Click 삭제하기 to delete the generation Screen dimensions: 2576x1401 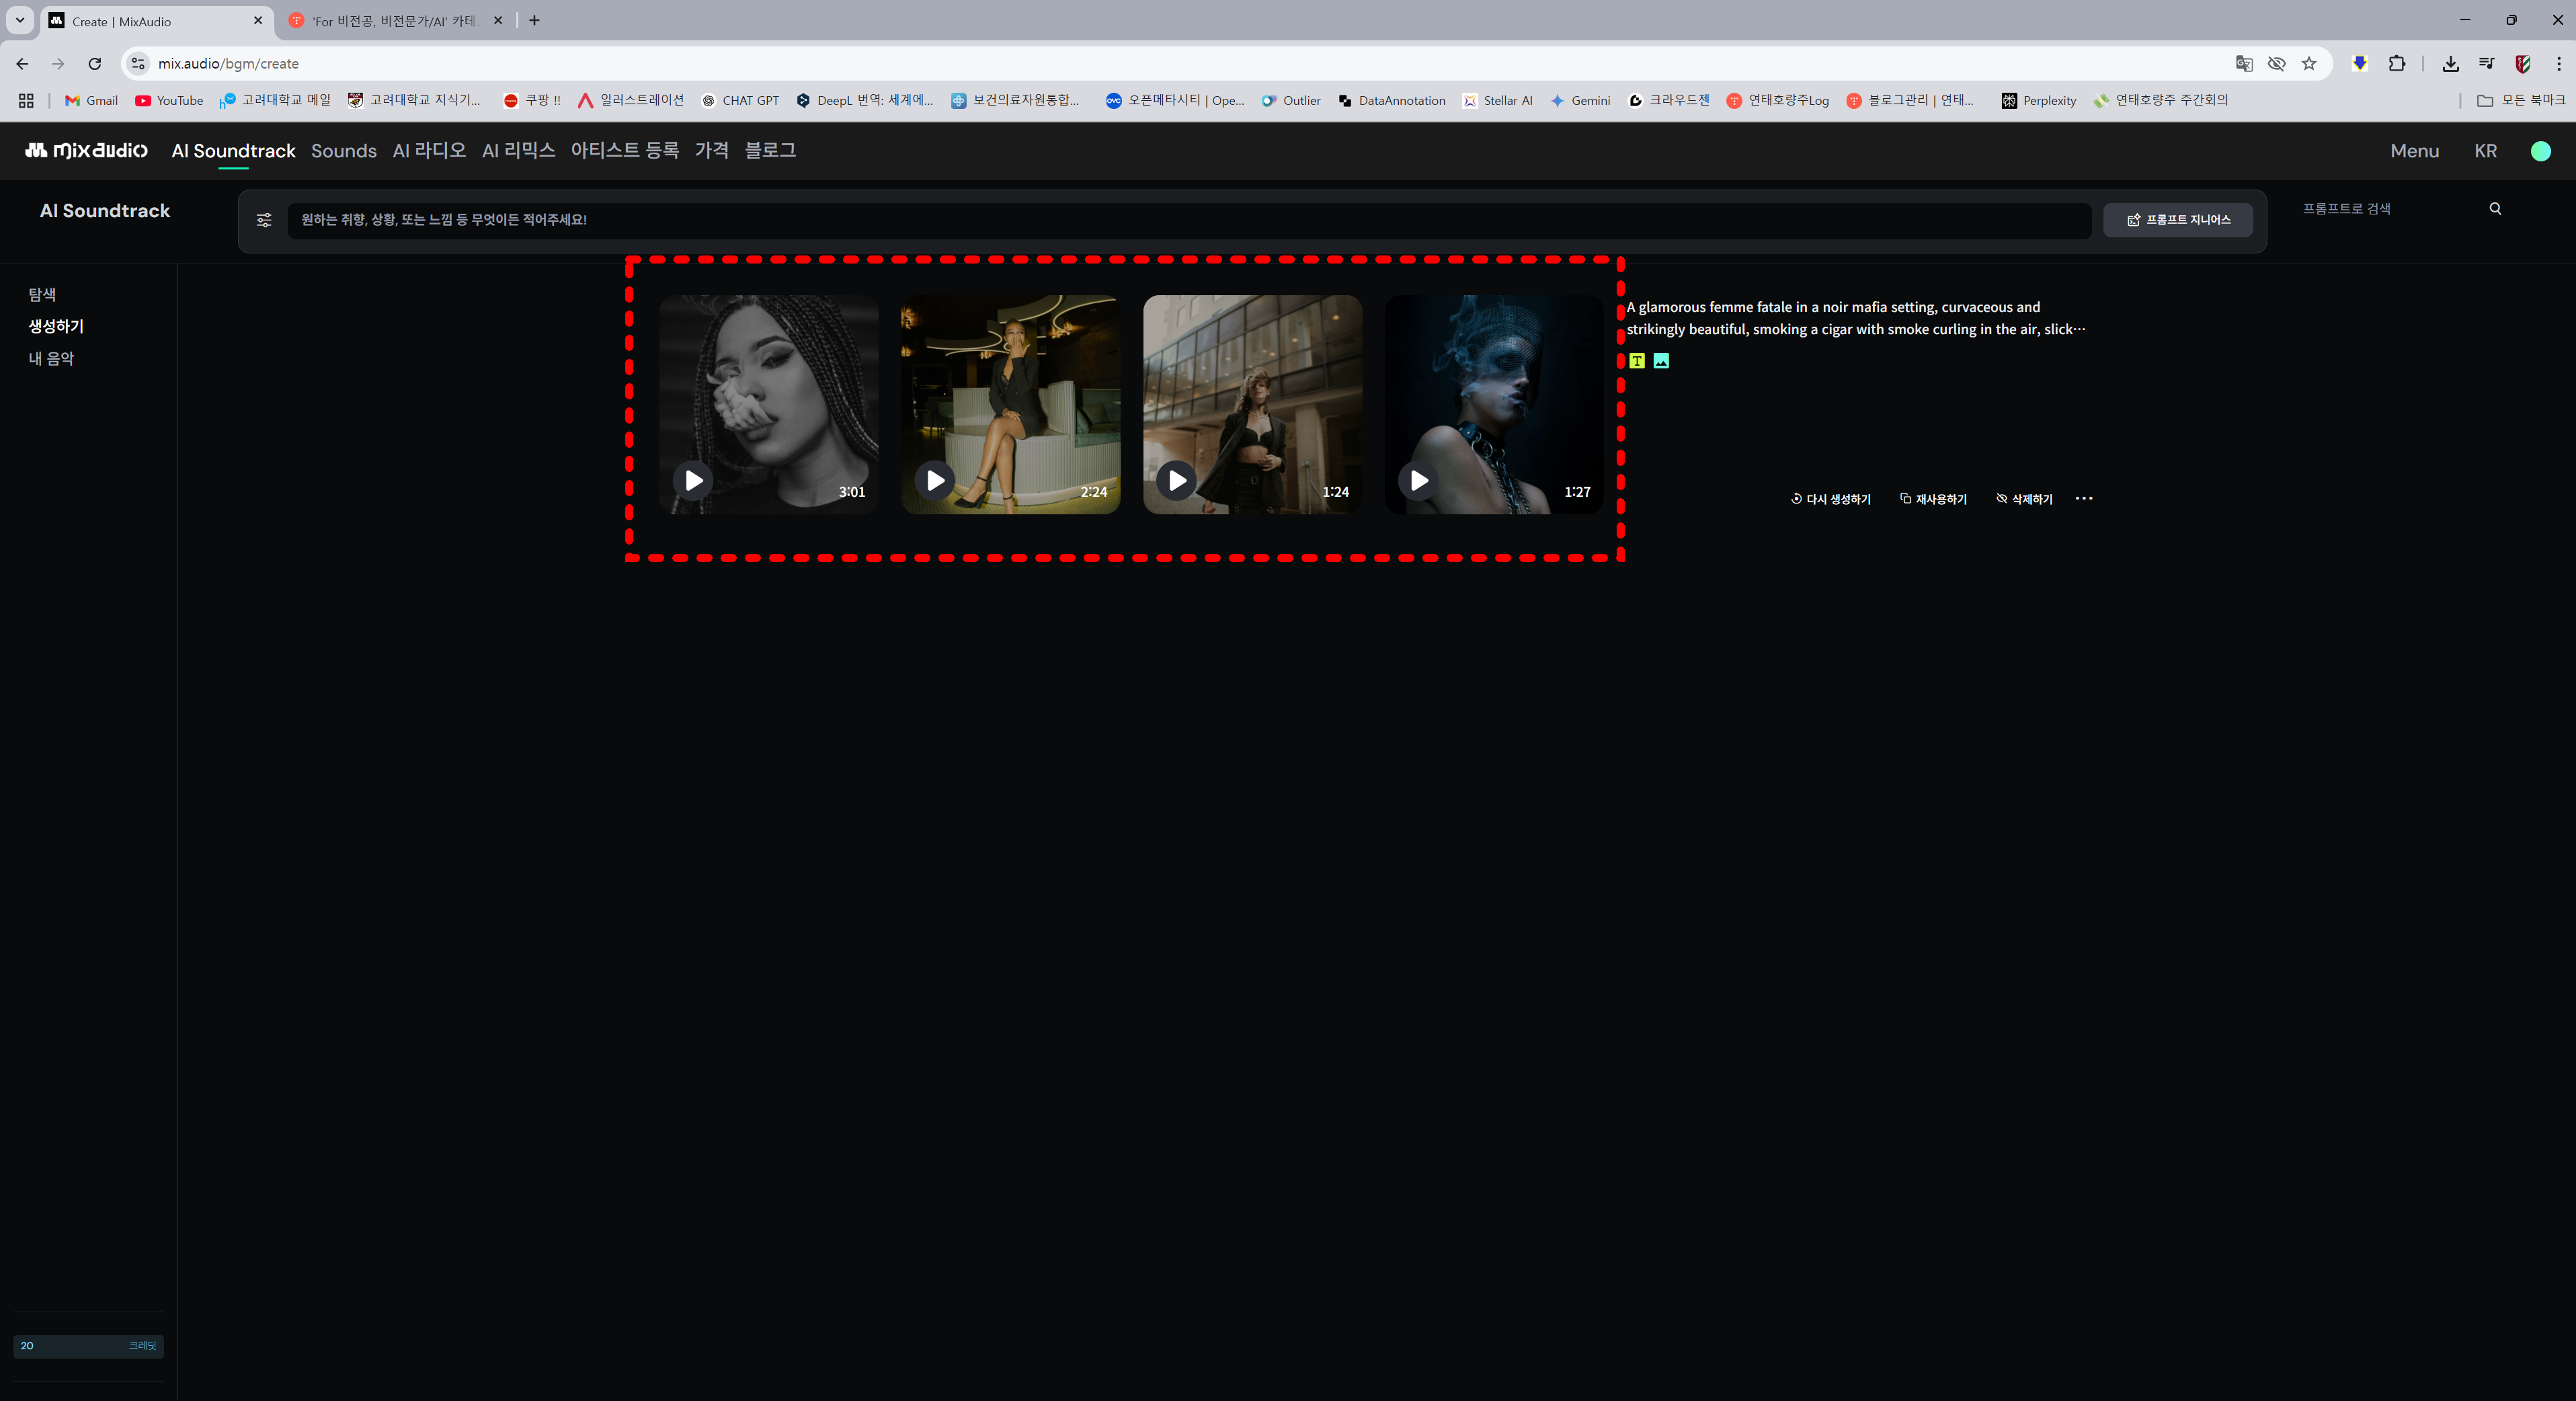[x=2024, y=499]
